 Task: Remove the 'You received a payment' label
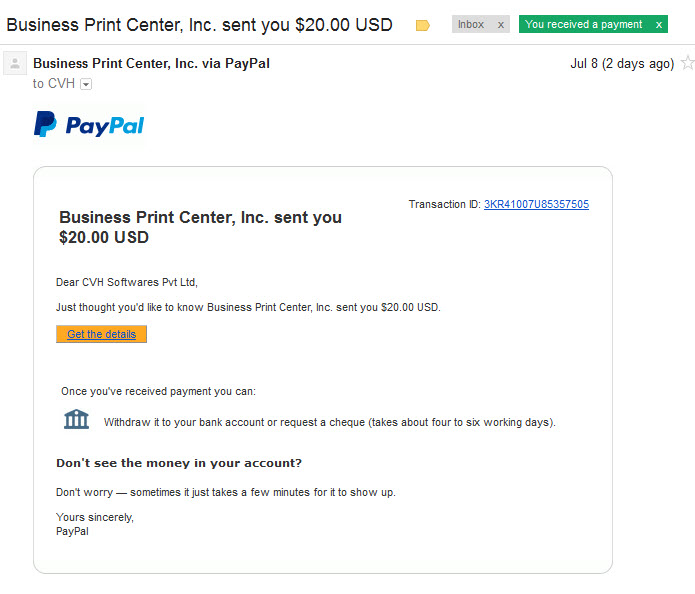659,25
